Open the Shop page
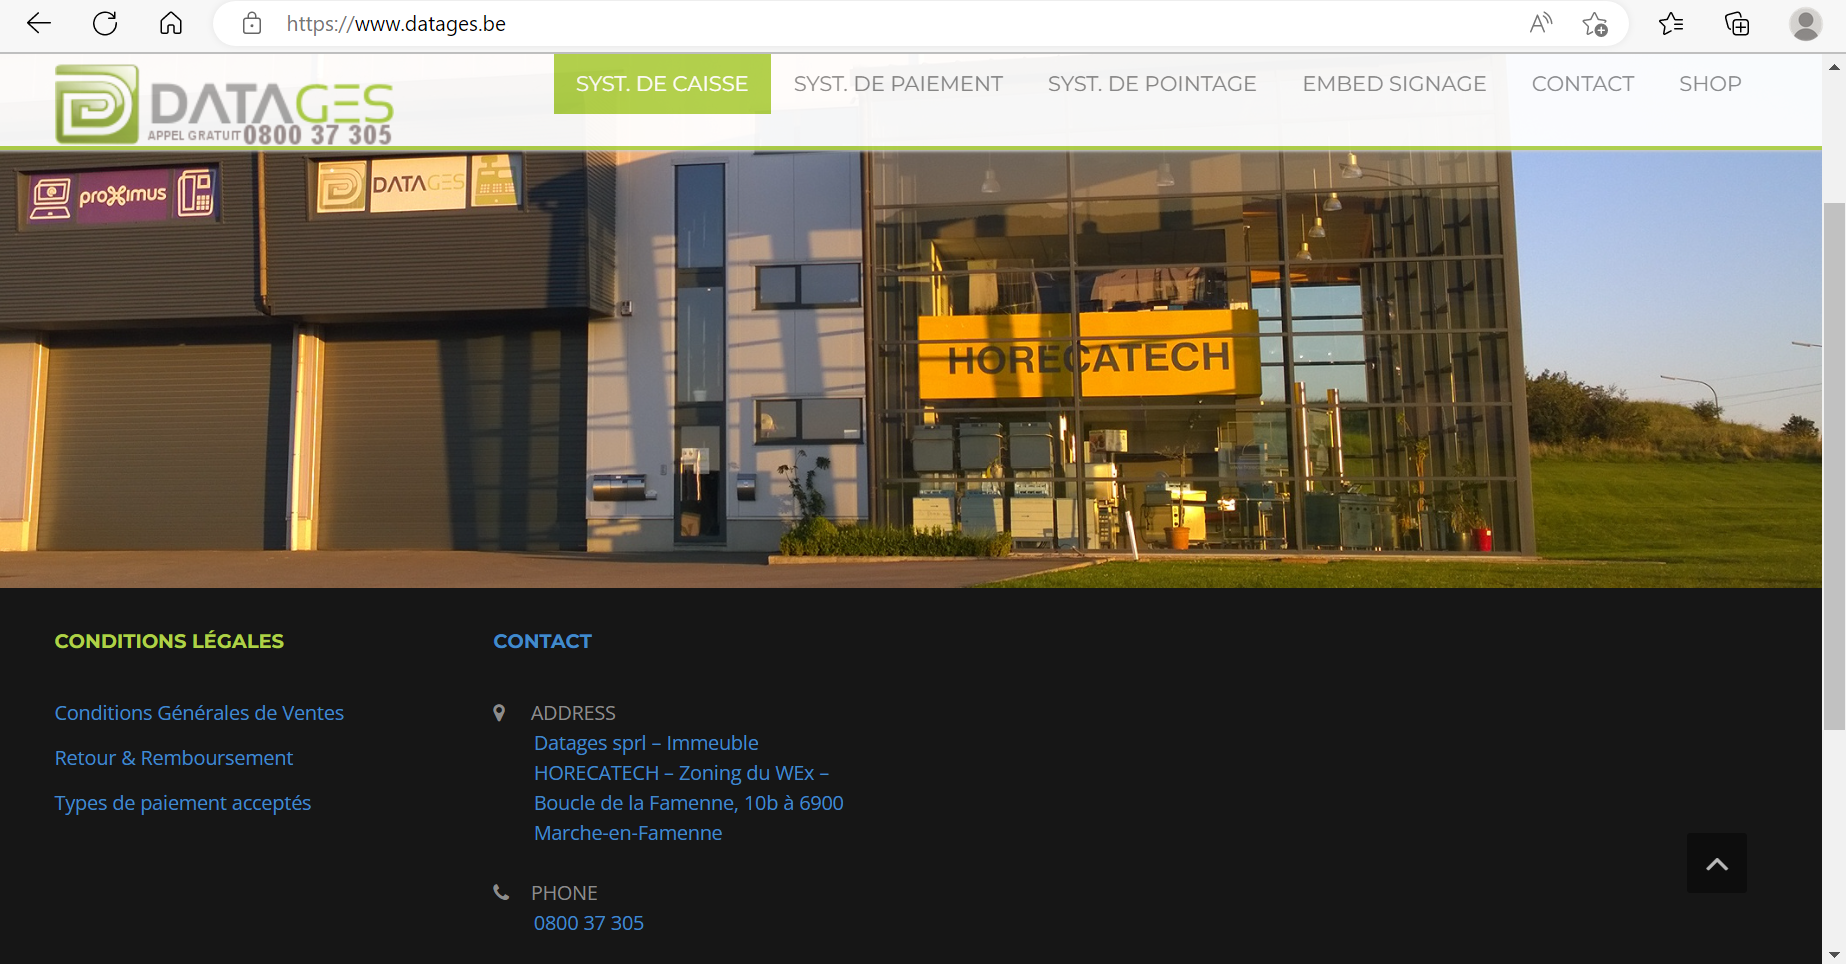The height and width of the screenshot is (964, 1846). click(1710, 84)
